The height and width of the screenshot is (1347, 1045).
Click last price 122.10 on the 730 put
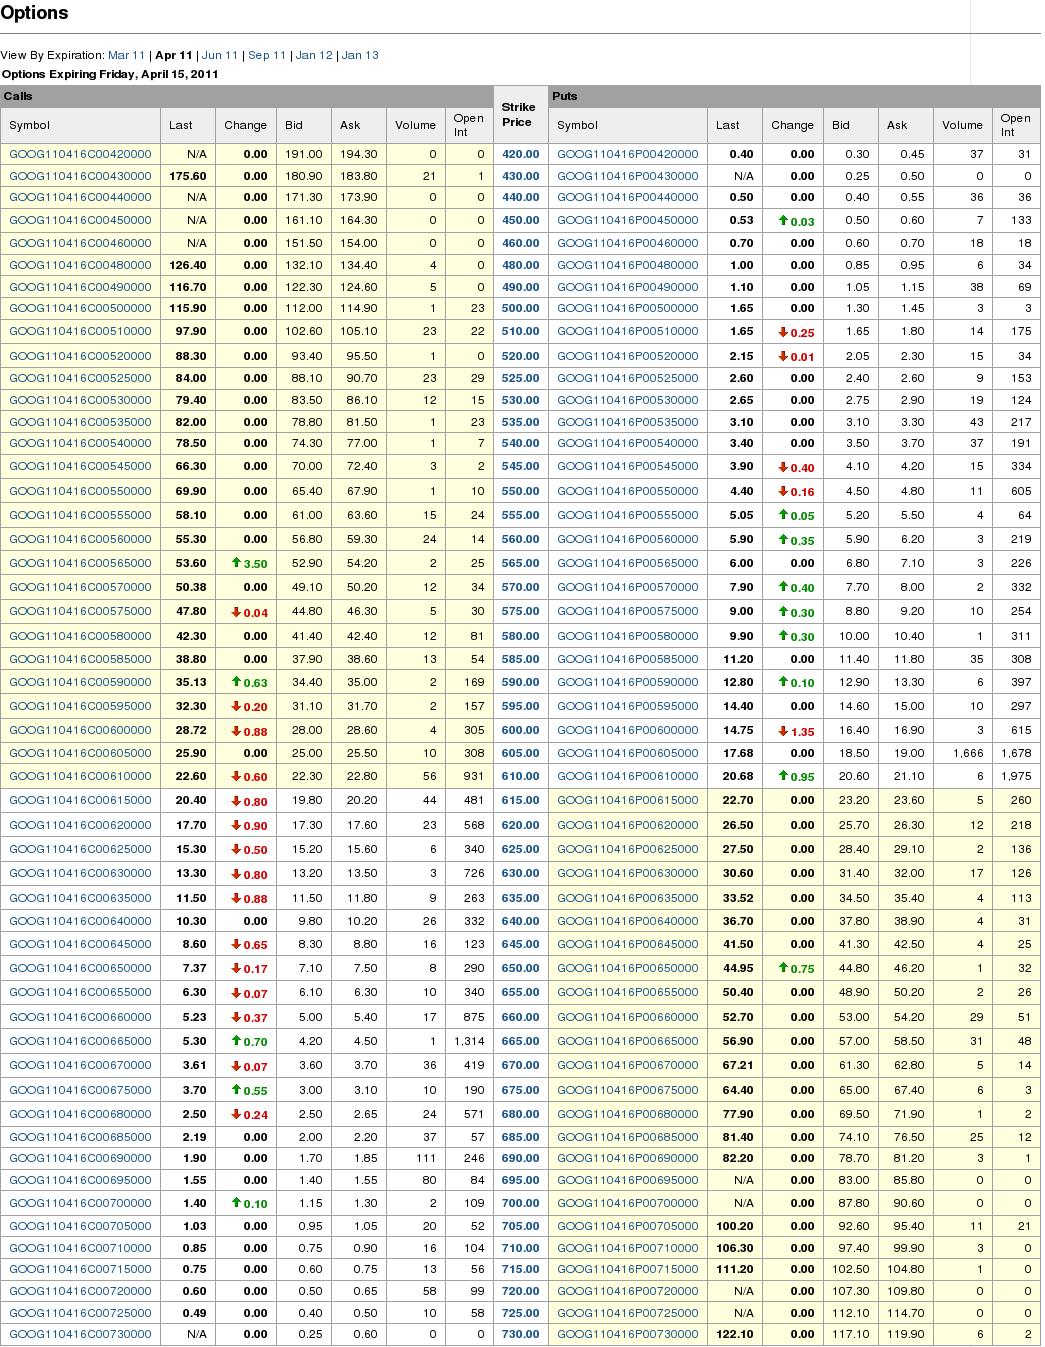[x=736, y=1334]
